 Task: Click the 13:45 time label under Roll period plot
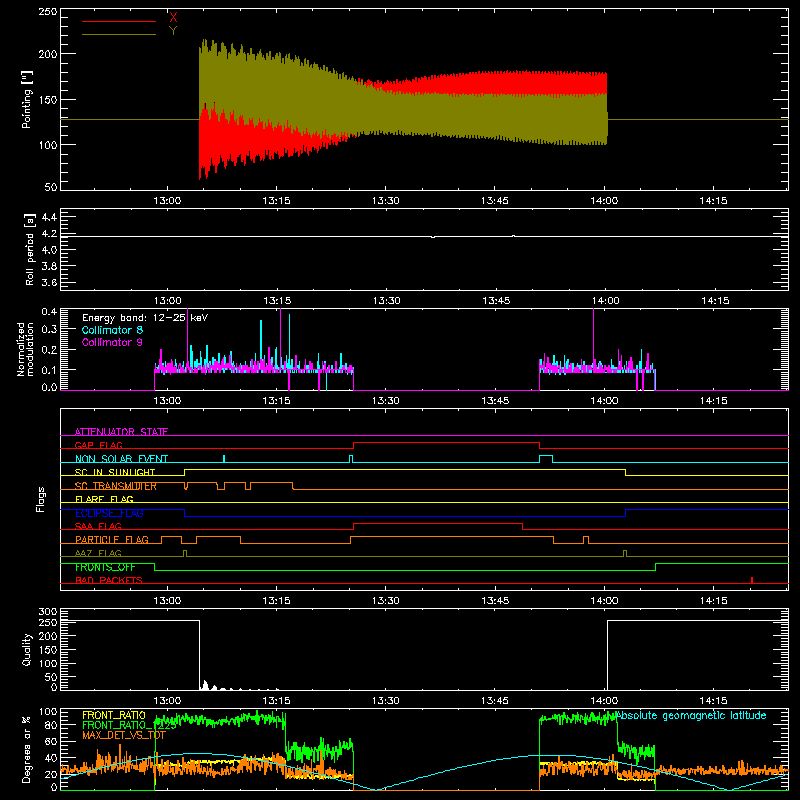[x=496, y=301]
